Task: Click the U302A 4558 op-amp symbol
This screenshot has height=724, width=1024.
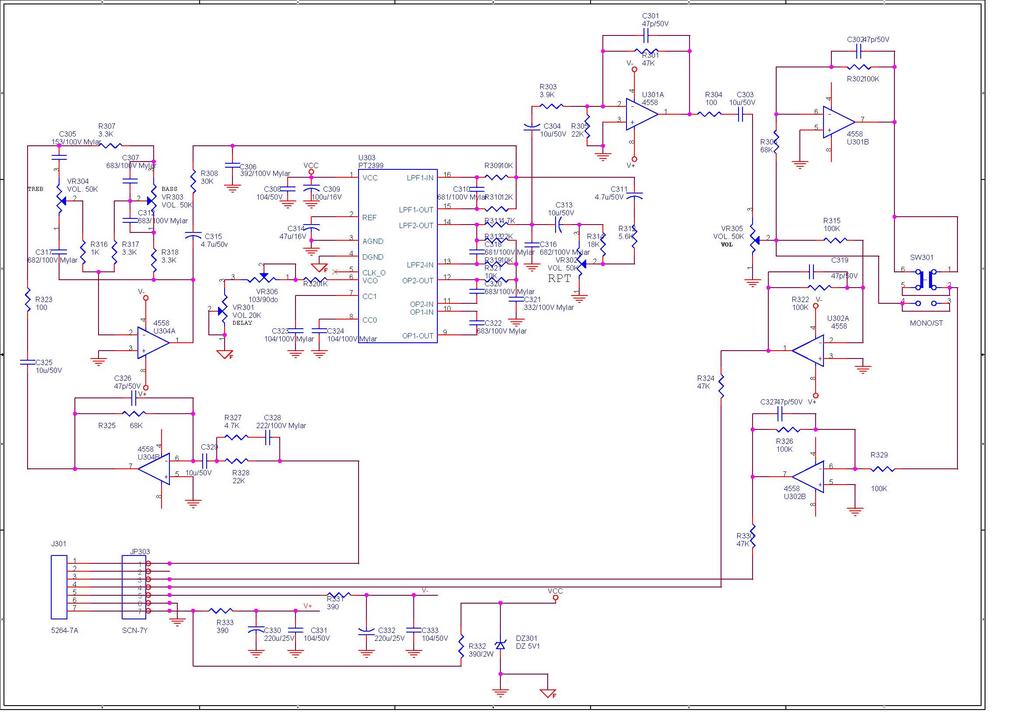Action: point(808,351)
